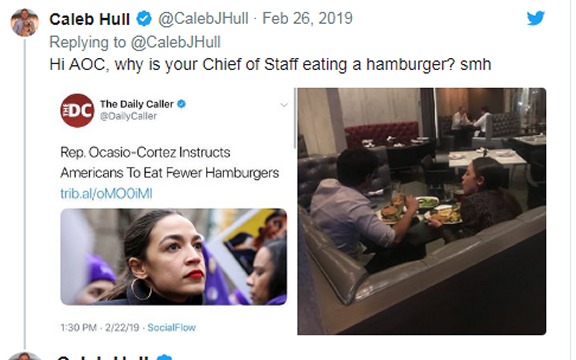Click the 1:30 PM 2/22/19 timestamp
Viewport: 576px width, 360px height.
[100, 327]
